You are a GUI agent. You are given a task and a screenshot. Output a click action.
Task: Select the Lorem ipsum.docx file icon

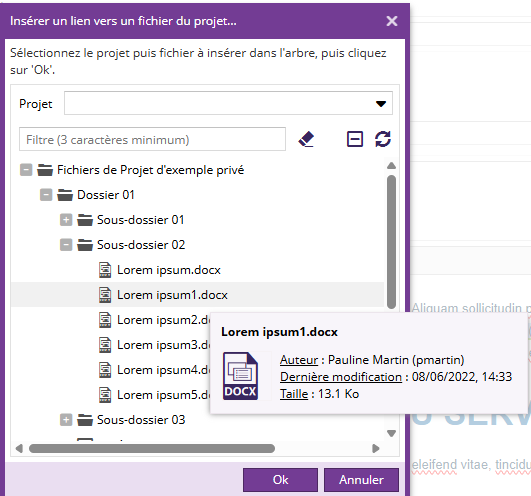click(105, 270)
